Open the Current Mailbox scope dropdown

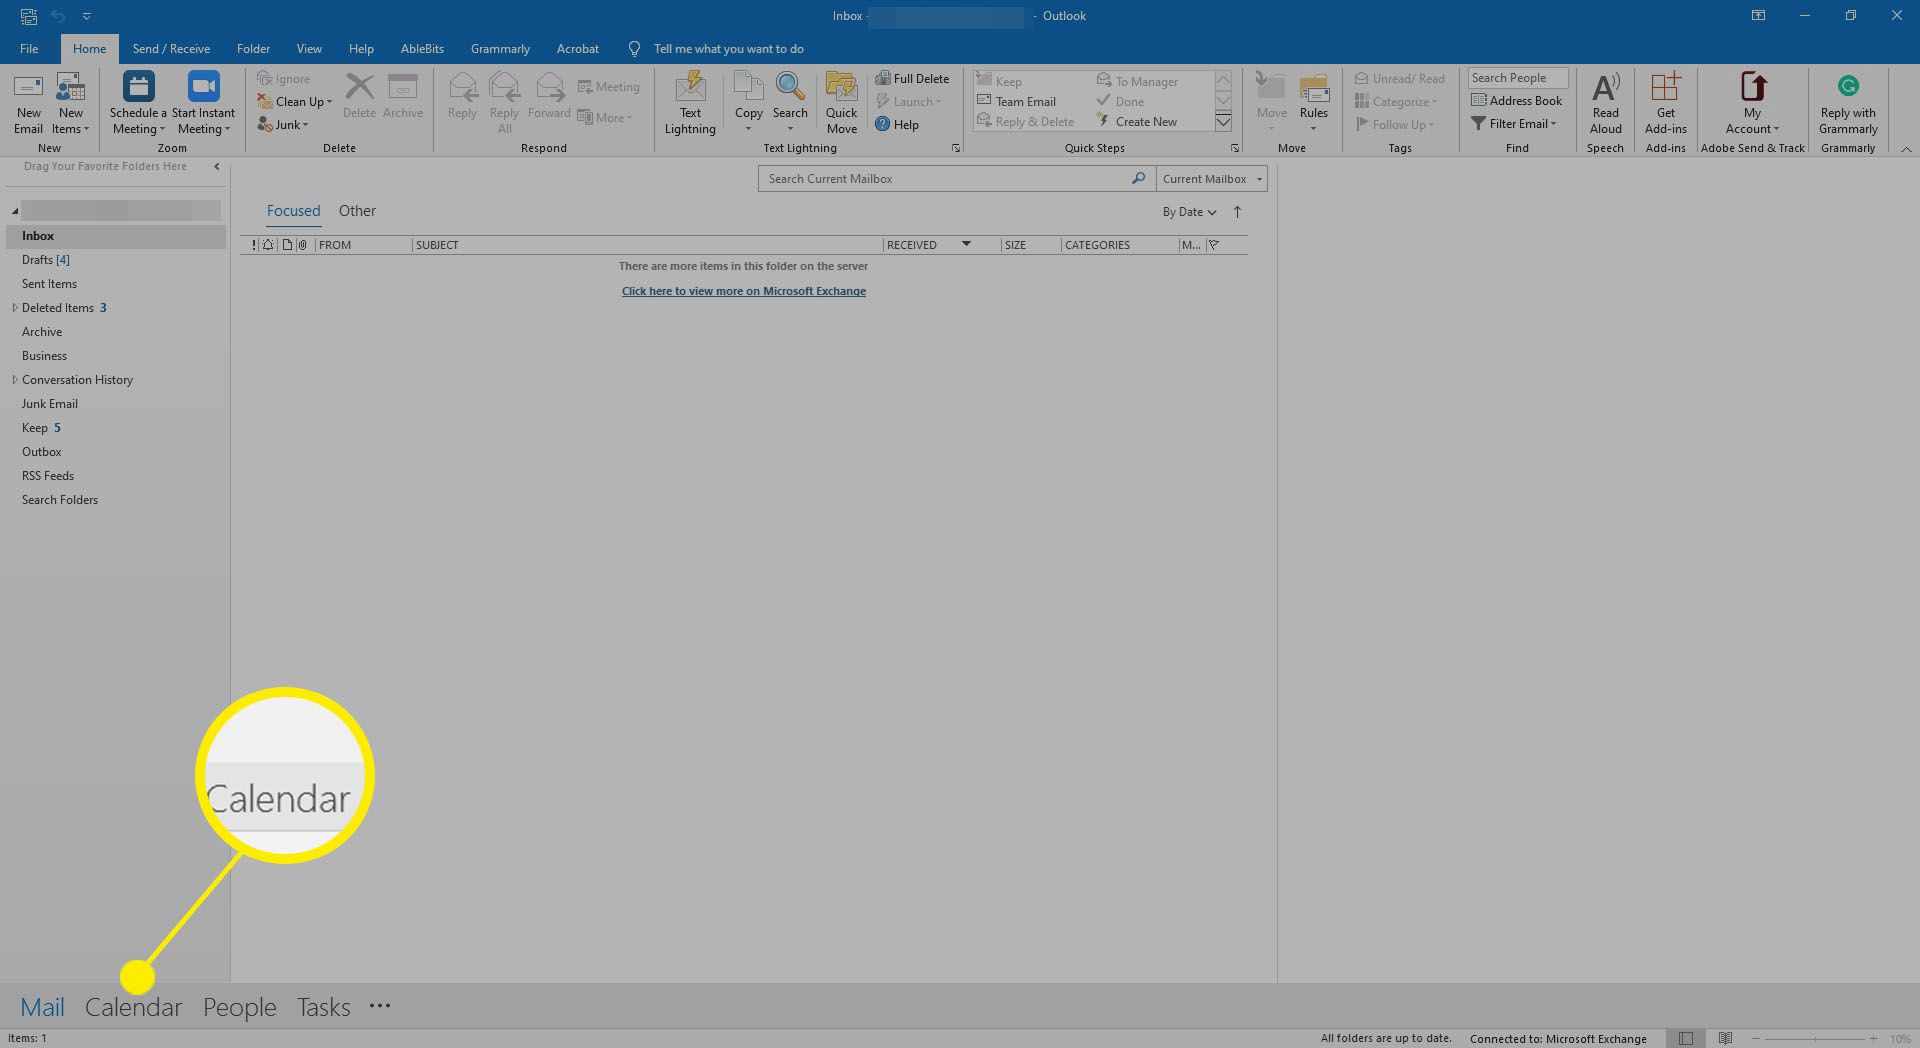[1212, 178]
